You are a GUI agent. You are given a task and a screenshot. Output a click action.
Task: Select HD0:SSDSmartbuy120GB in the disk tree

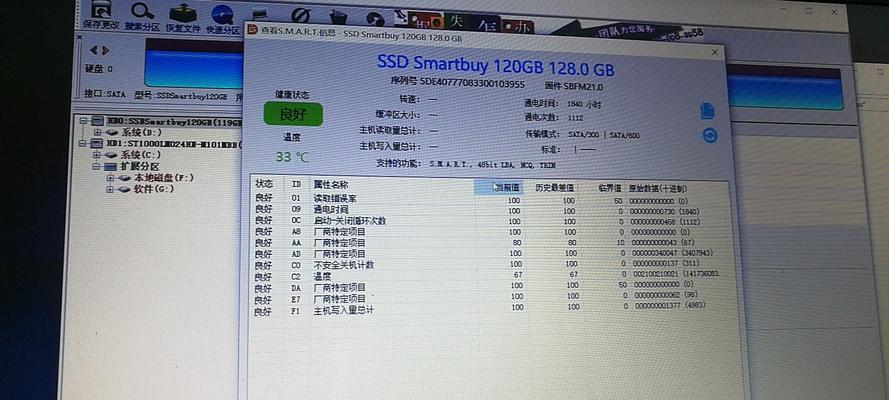(x=175, y=121)
